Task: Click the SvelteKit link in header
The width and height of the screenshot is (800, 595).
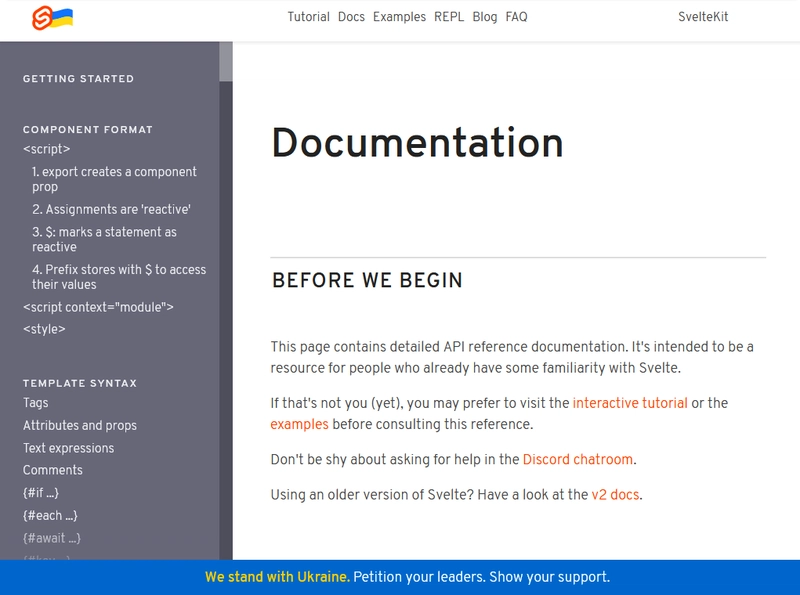Action: 703,17
